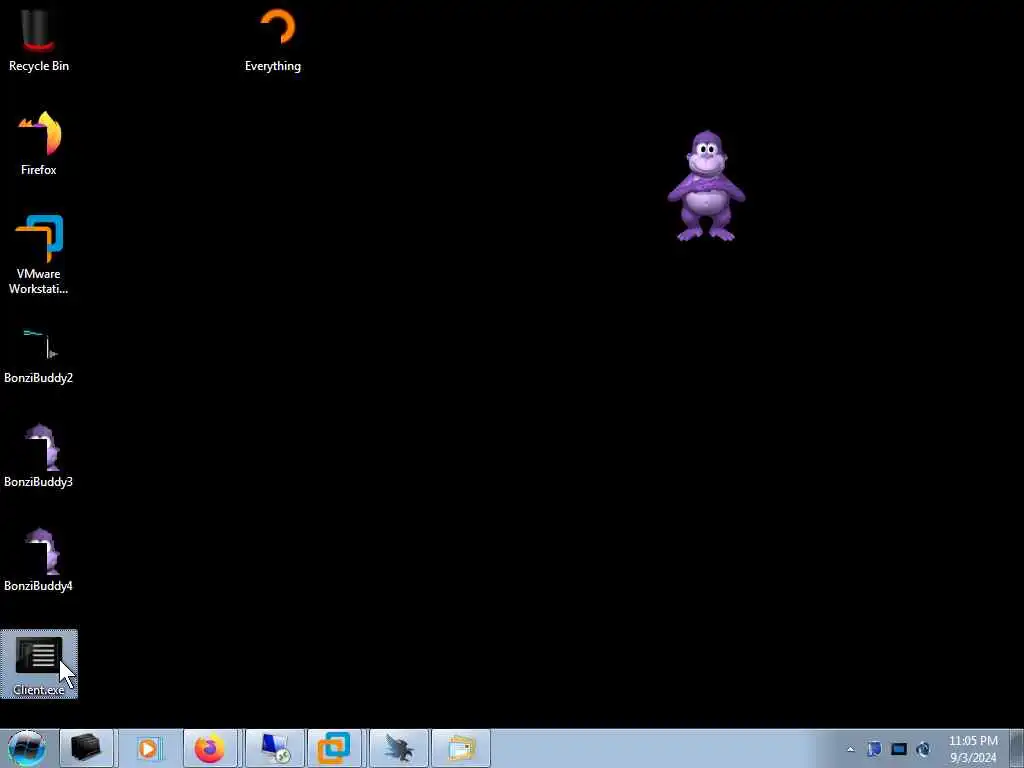The image size is (1024, 768).
Task: Open VMware Workstation from the taskbar
Action: coord(334,748)
